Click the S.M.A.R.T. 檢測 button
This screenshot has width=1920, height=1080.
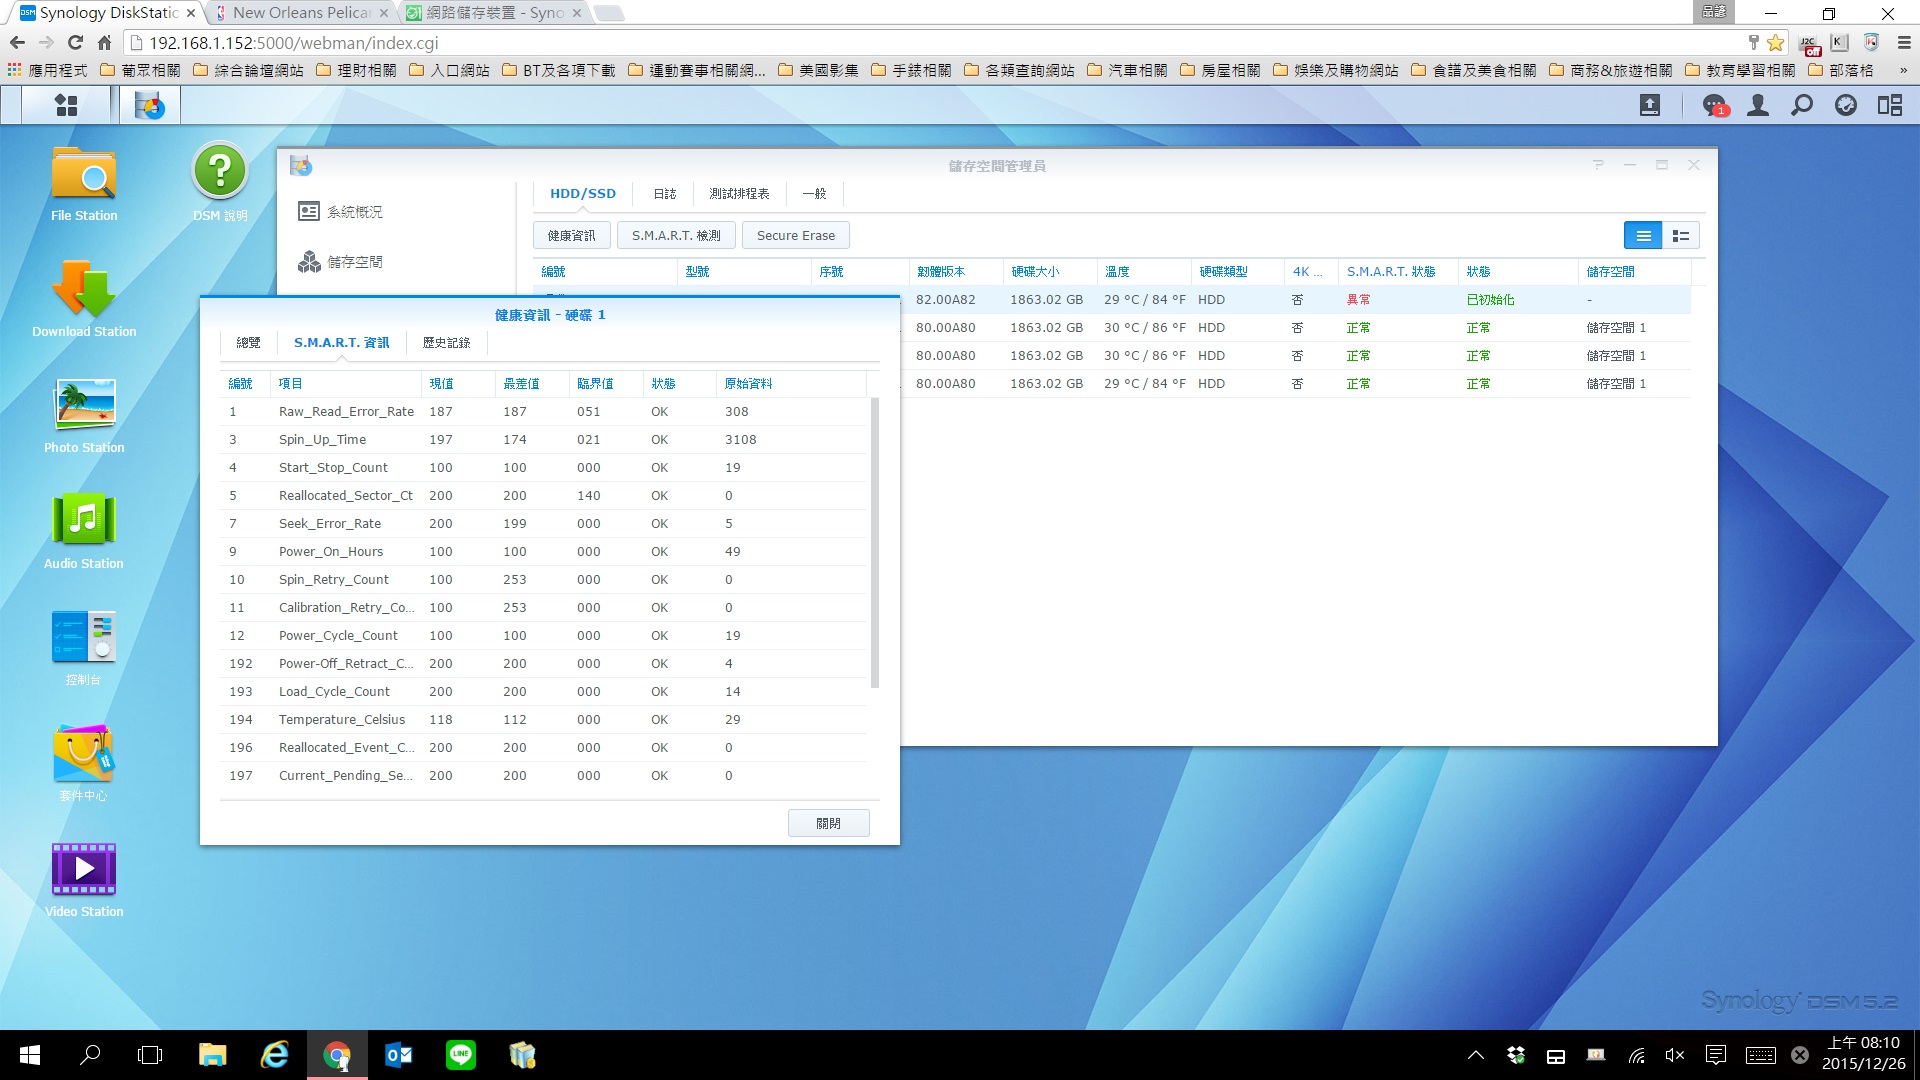[676, 236]
